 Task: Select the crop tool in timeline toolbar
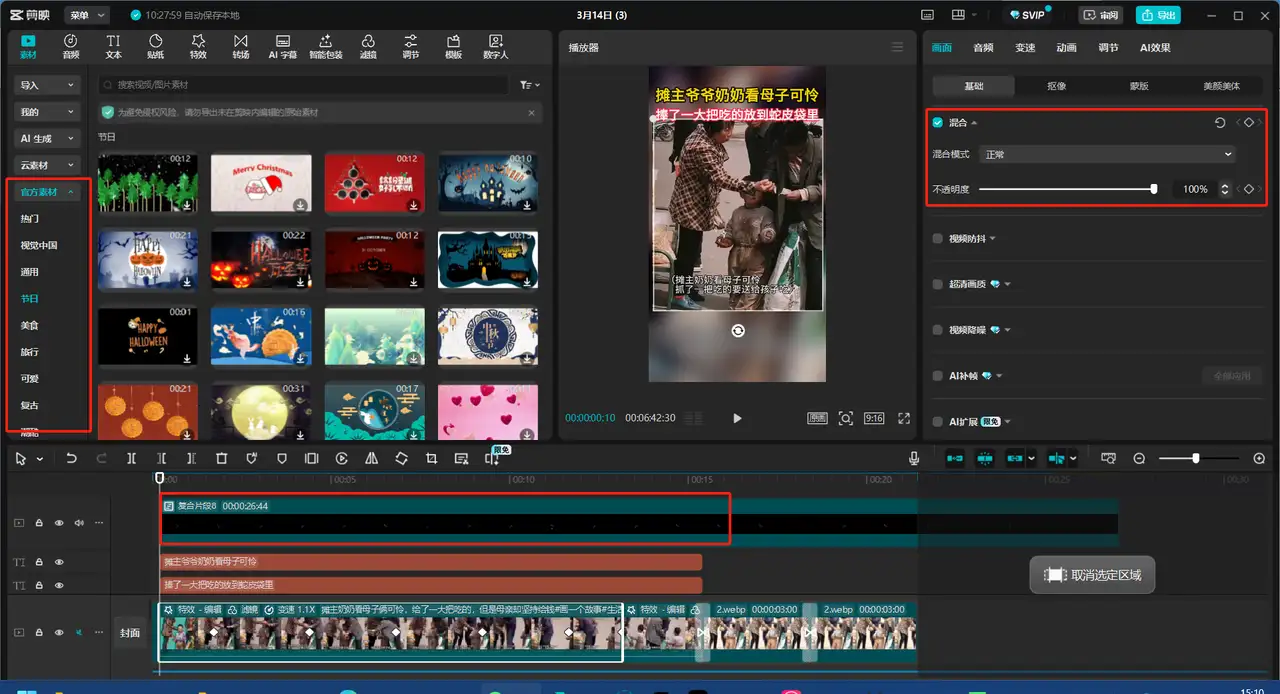coord(432,458)
